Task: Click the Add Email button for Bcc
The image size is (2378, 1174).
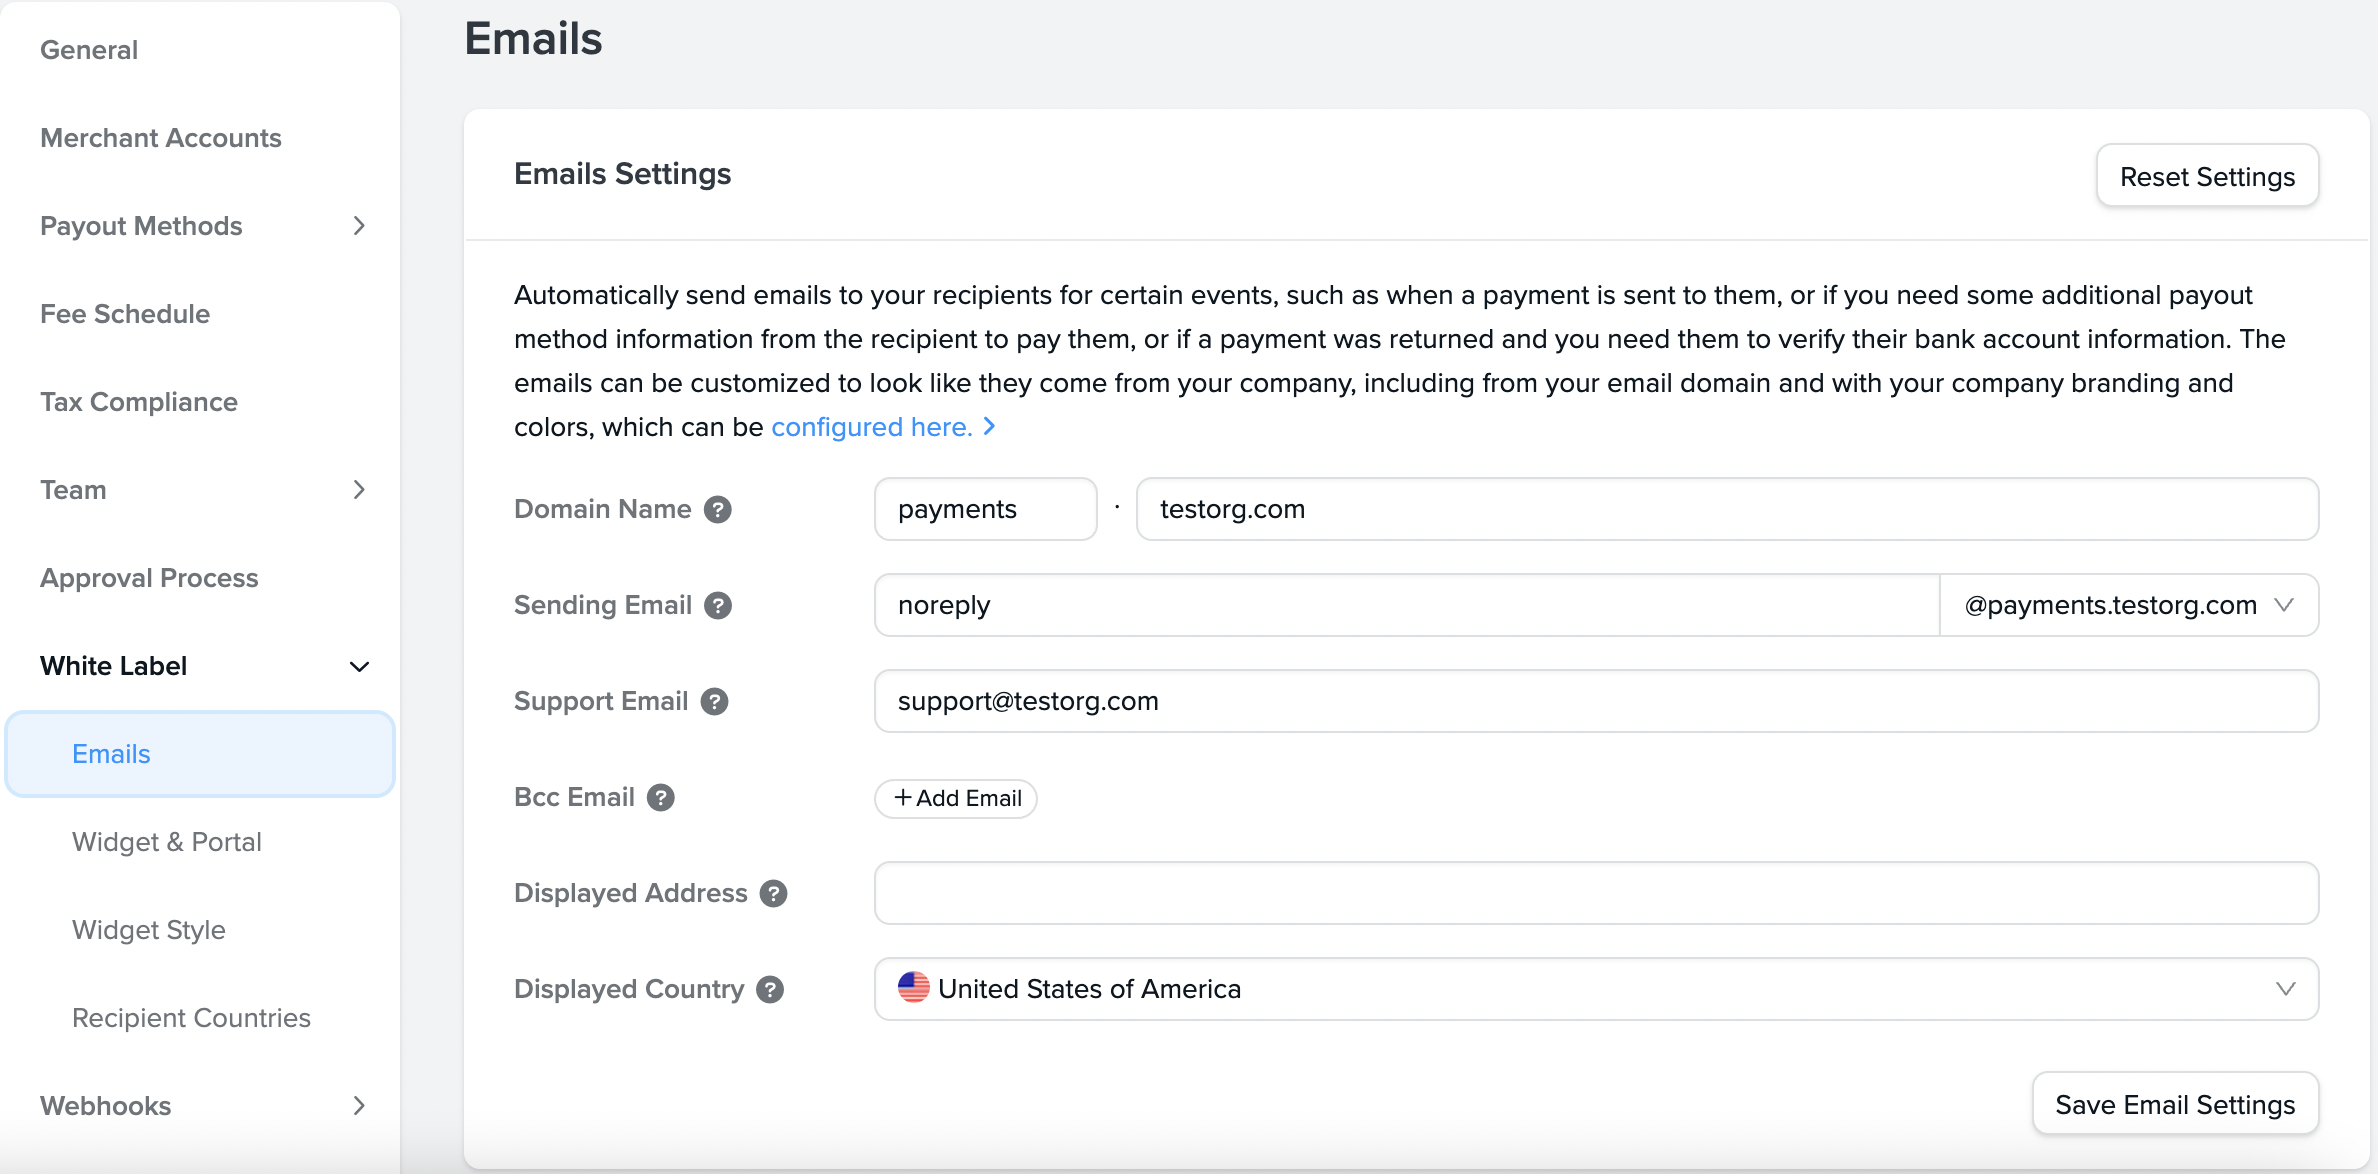Action: (955, 798)
